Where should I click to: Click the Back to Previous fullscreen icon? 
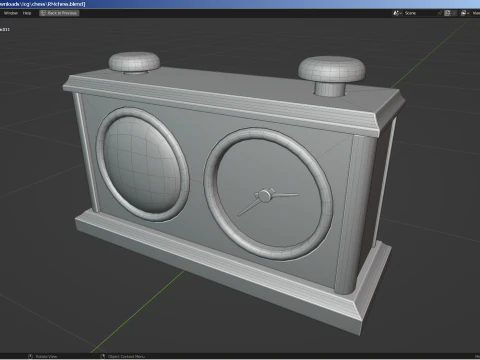pyautogui.click(x=43, y=13)
